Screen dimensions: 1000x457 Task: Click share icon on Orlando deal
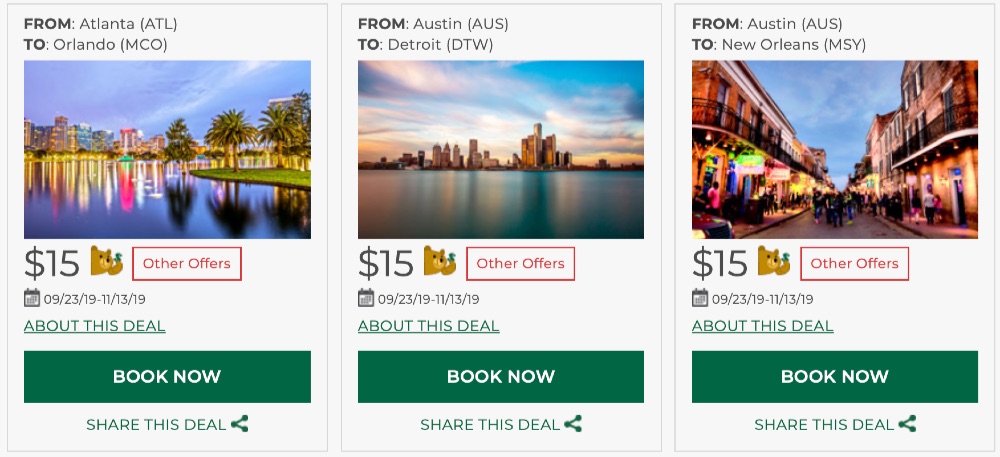click(x=240, y=424)
